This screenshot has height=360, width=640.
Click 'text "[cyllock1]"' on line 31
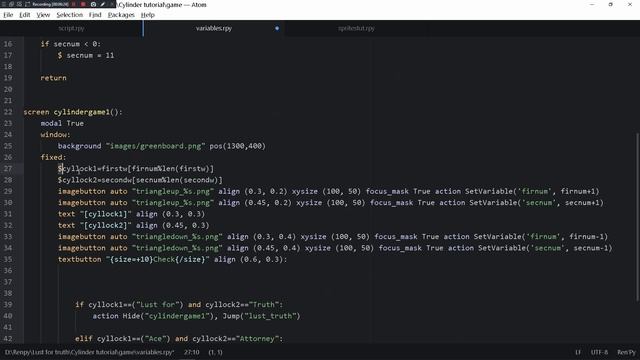(95, 214)
